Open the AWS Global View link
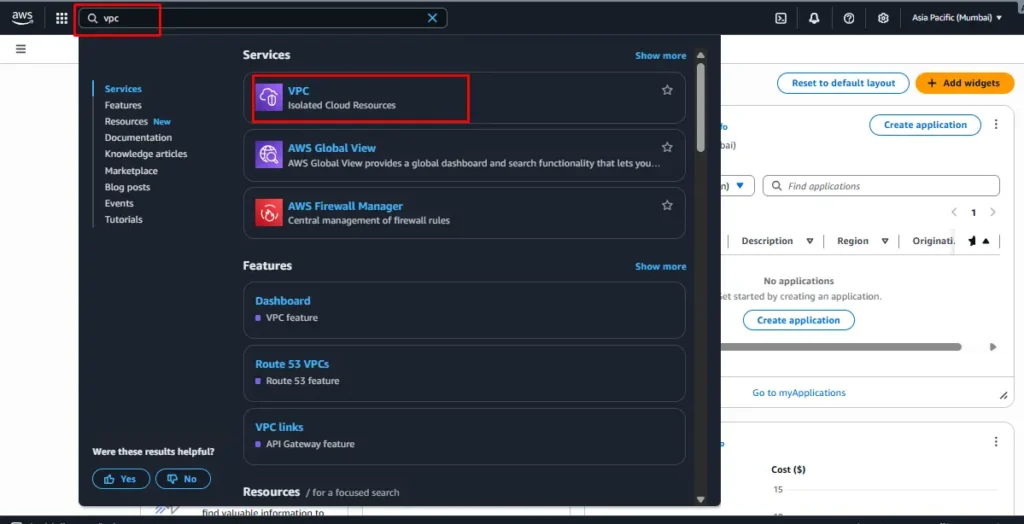The image size is (1024, 524). coord(332,148)
